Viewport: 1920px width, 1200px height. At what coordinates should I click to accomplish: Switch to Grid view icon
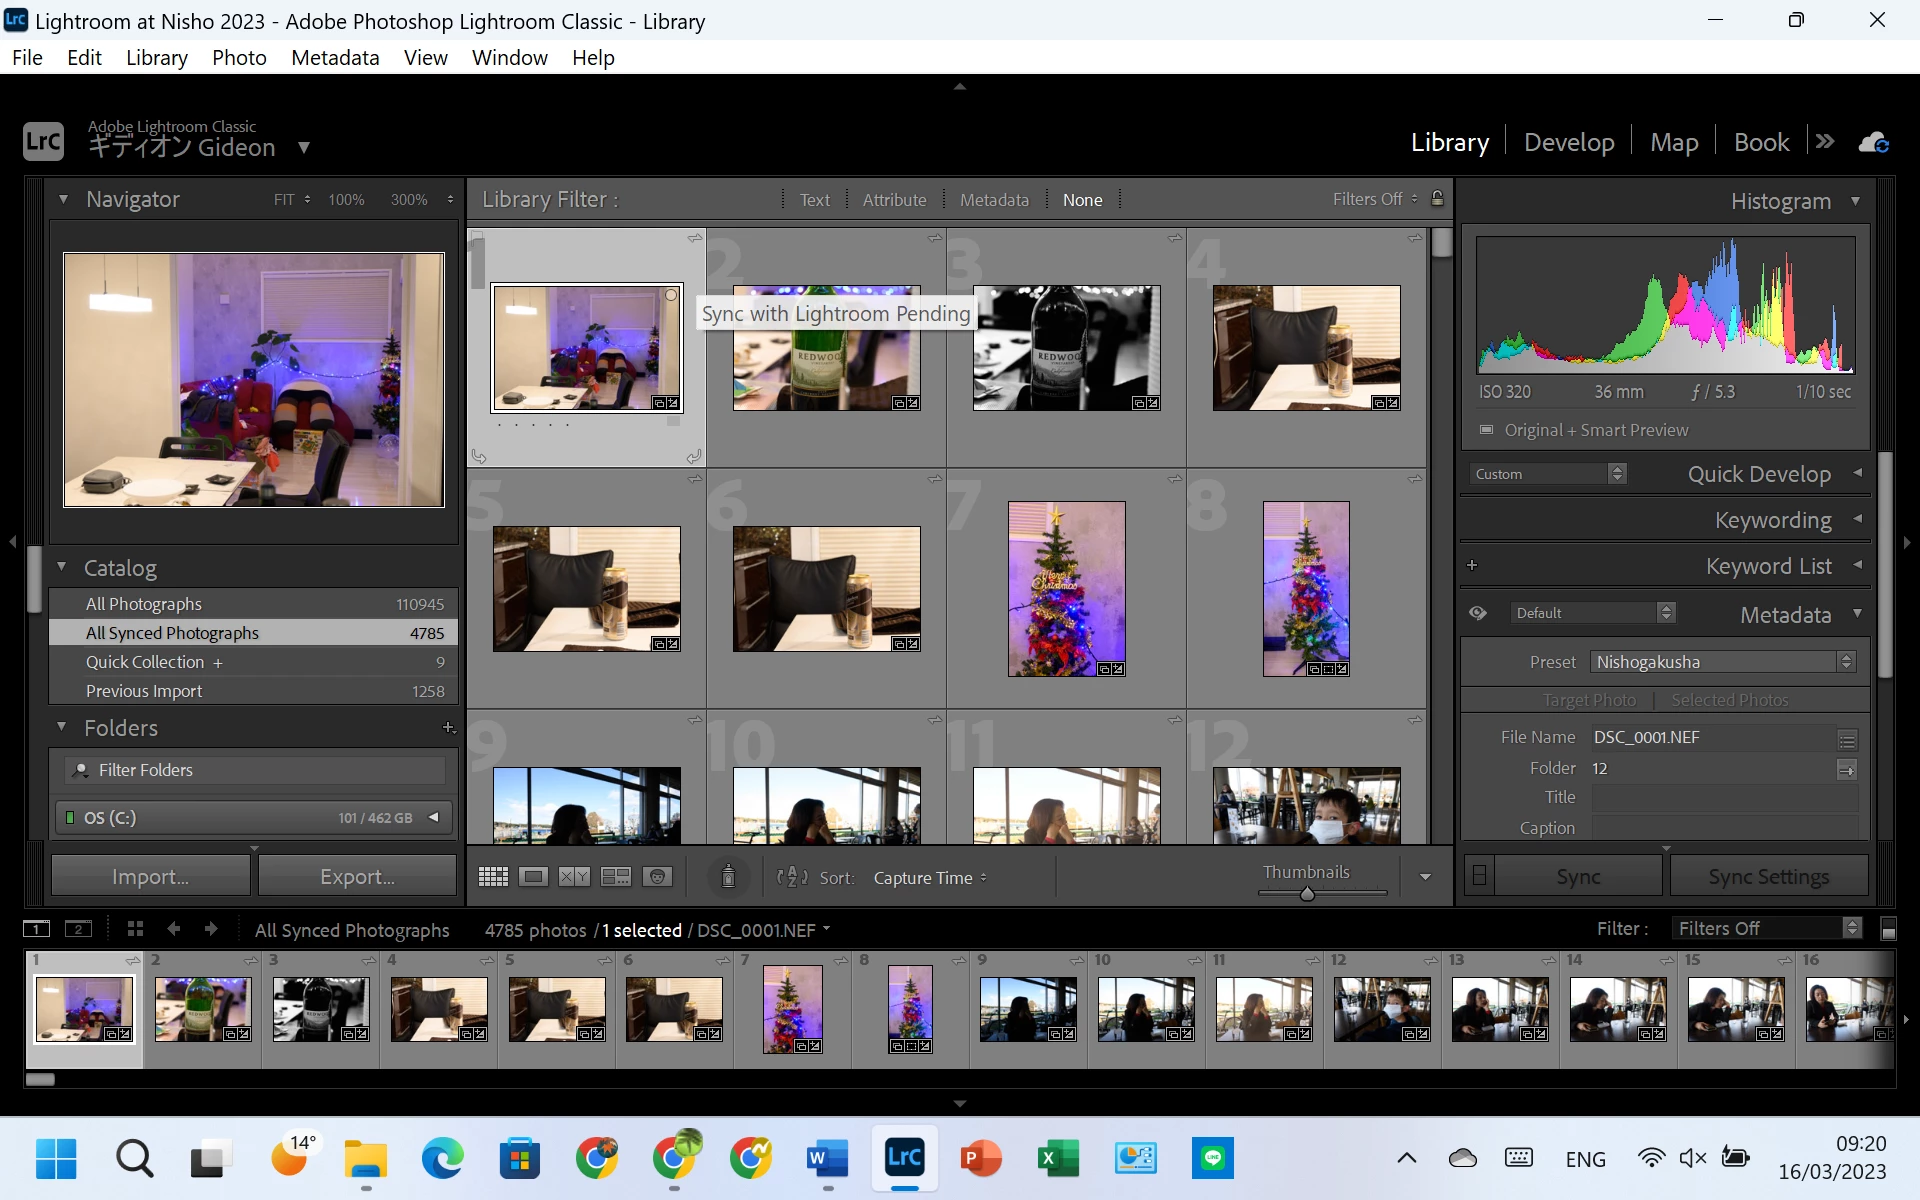(493, 877)
